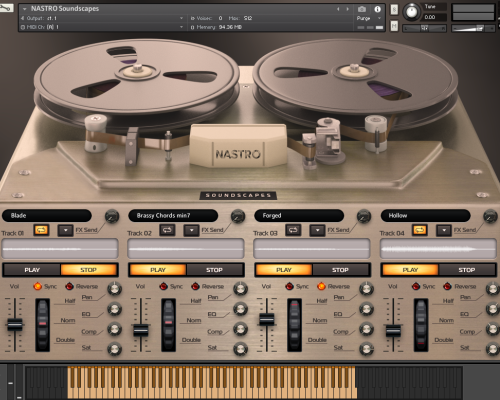
Task: Click Track 01 Sat knob
Action: click(114, 349)
